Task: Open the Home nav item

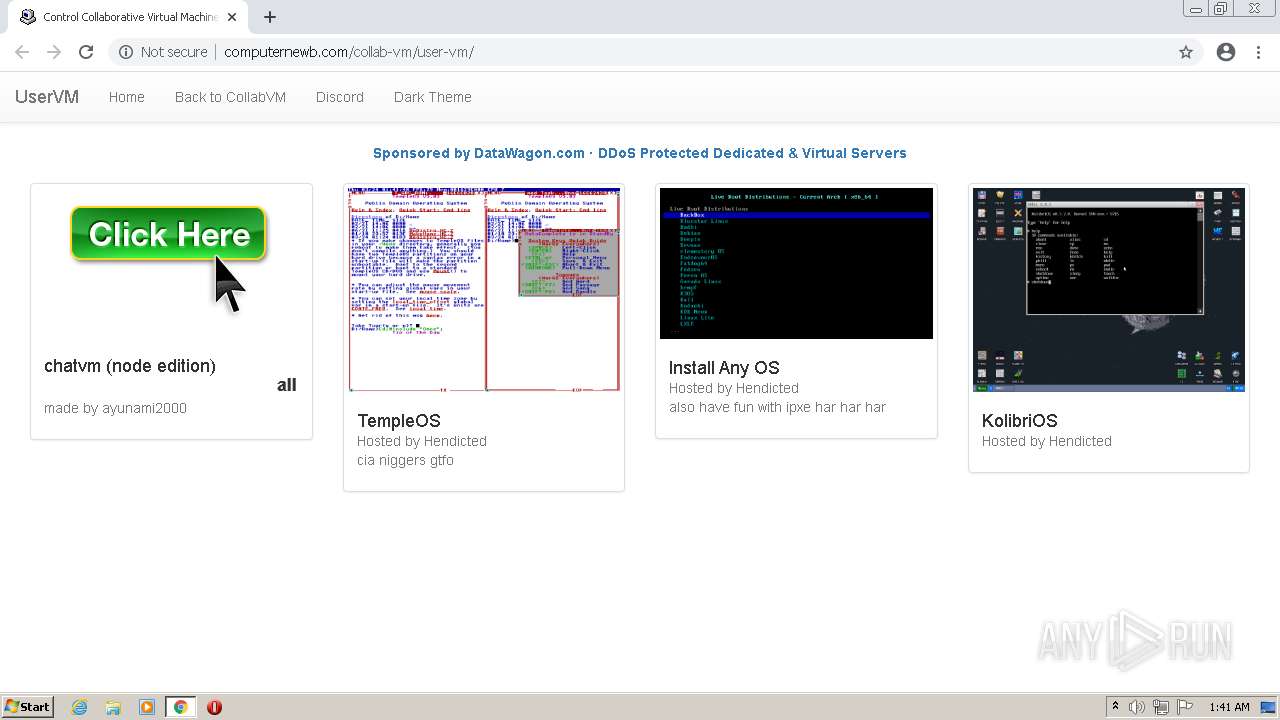Action: [127, 97]
